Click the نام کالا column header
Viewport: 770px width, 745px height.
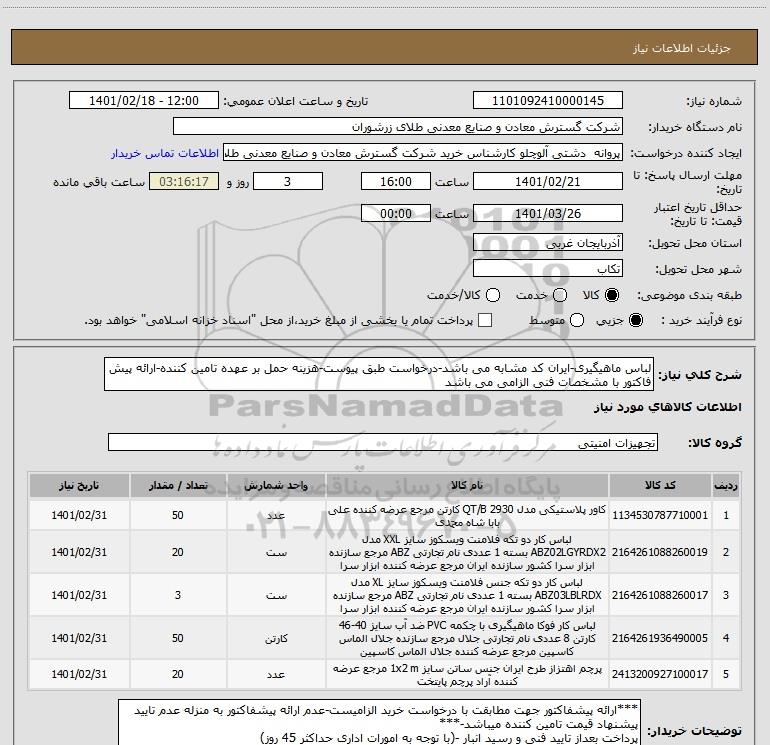click(467, 485)
